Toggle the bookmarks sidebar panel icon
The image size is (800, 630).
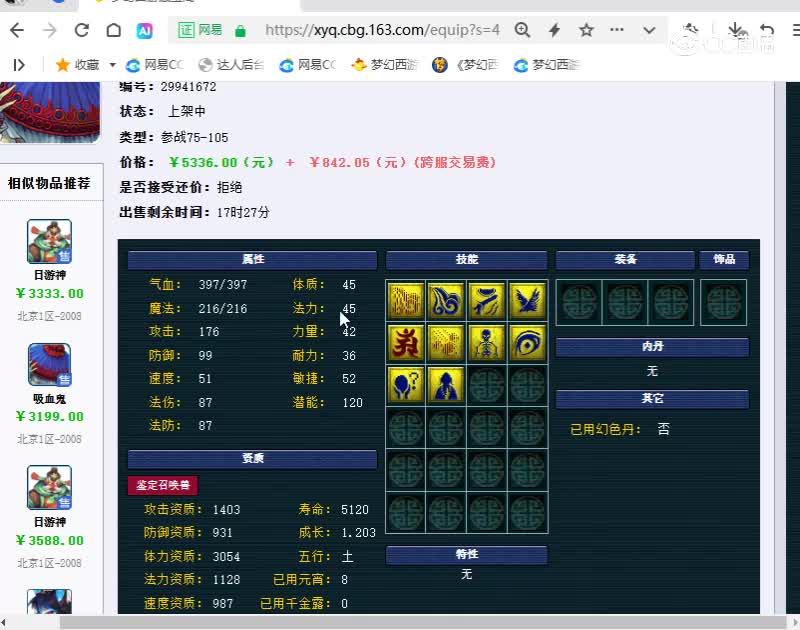19,65
